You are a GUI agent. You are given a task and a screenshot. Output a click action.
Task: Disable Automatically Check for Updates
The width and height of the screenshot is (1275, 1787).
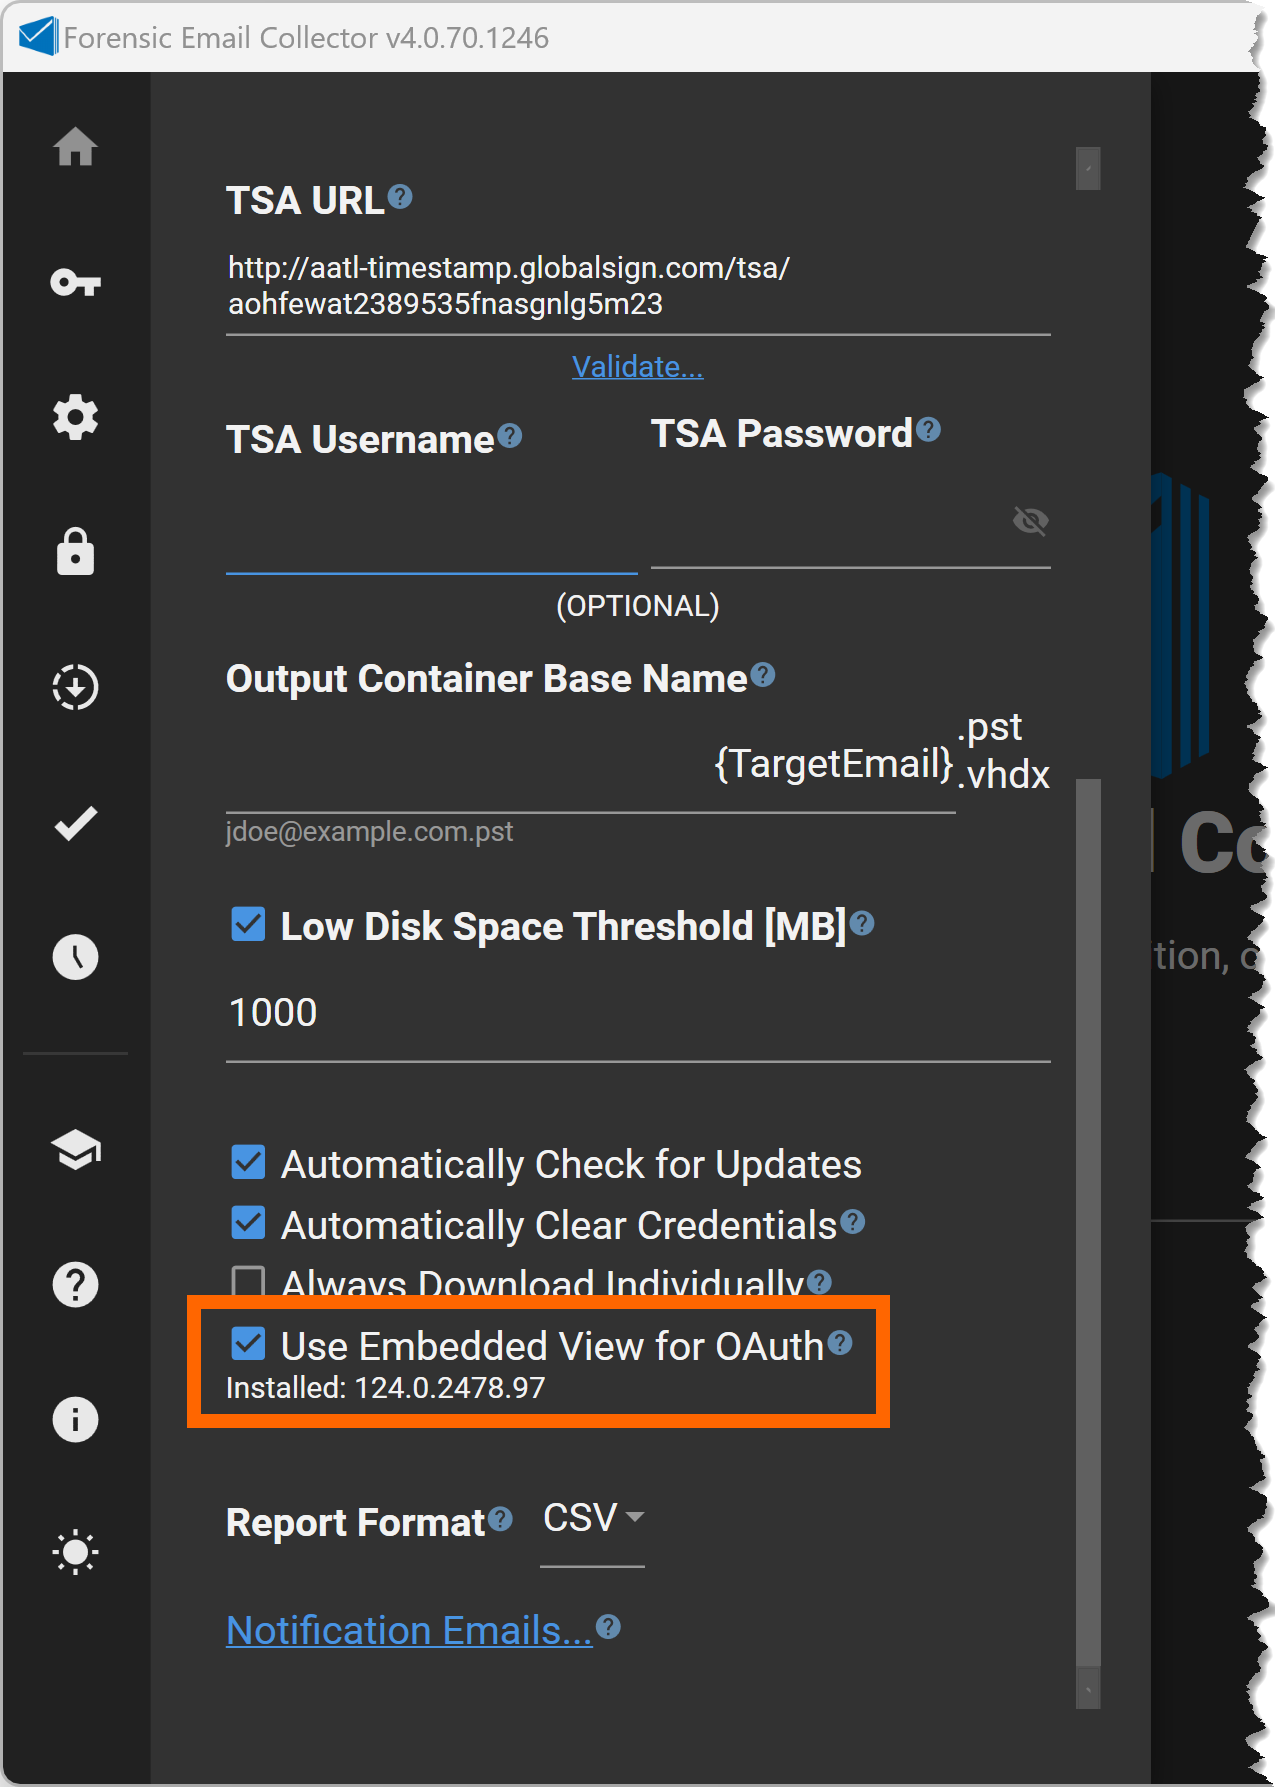pyautogui.click(x=248, y=1163)
